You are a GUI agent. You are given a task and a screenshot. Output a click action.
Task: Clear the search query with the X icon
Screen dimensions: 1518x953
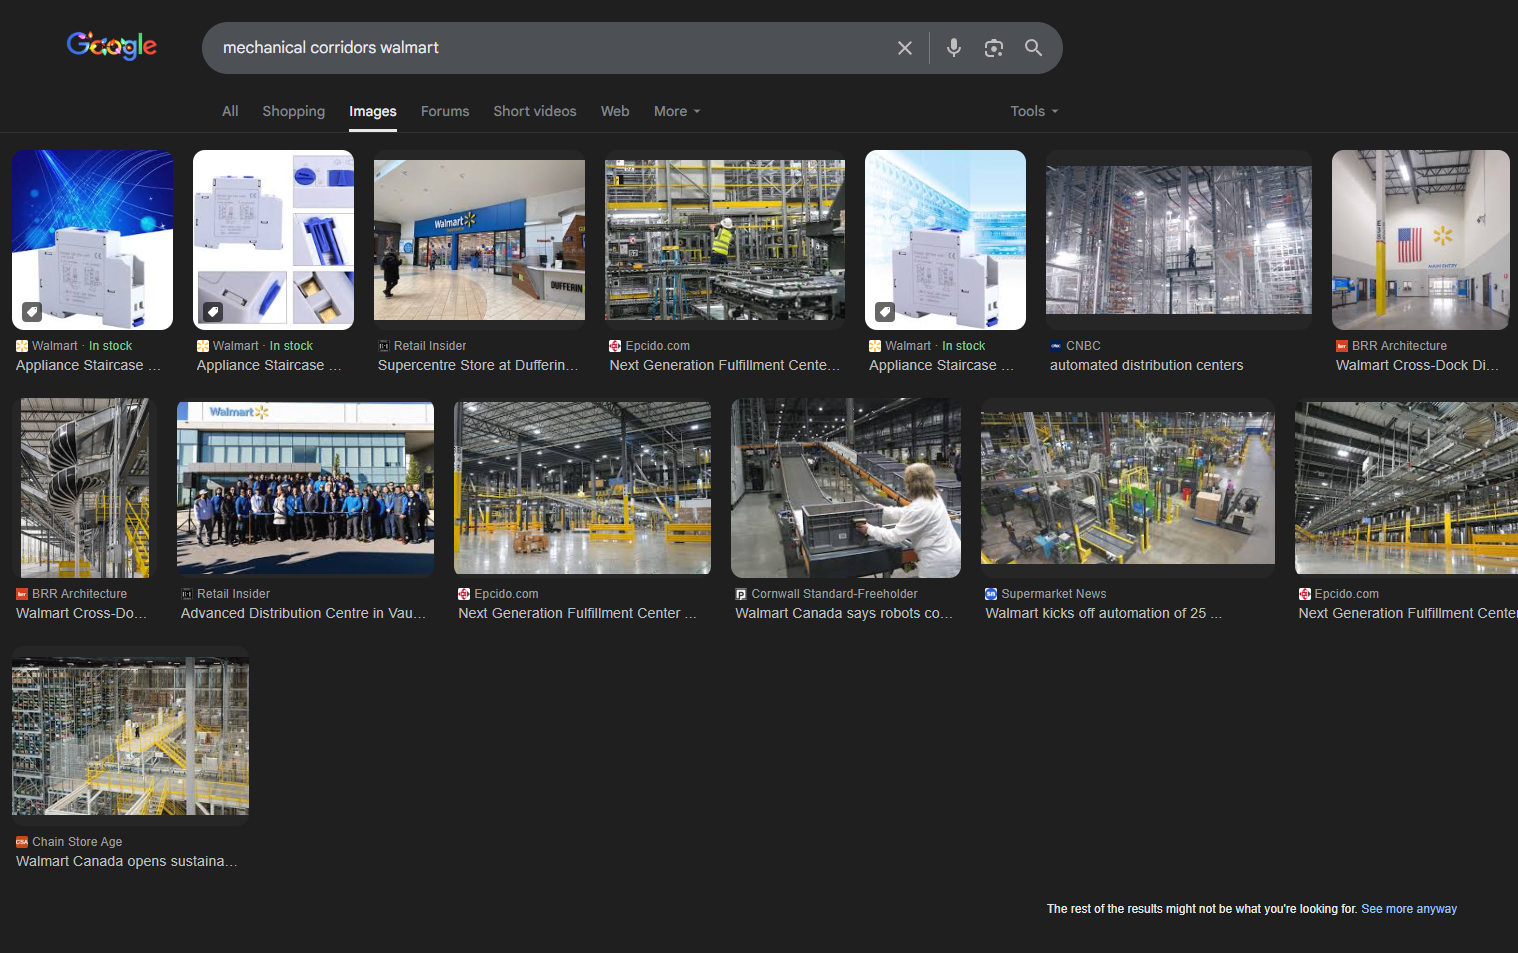click(x=905, y=48)
